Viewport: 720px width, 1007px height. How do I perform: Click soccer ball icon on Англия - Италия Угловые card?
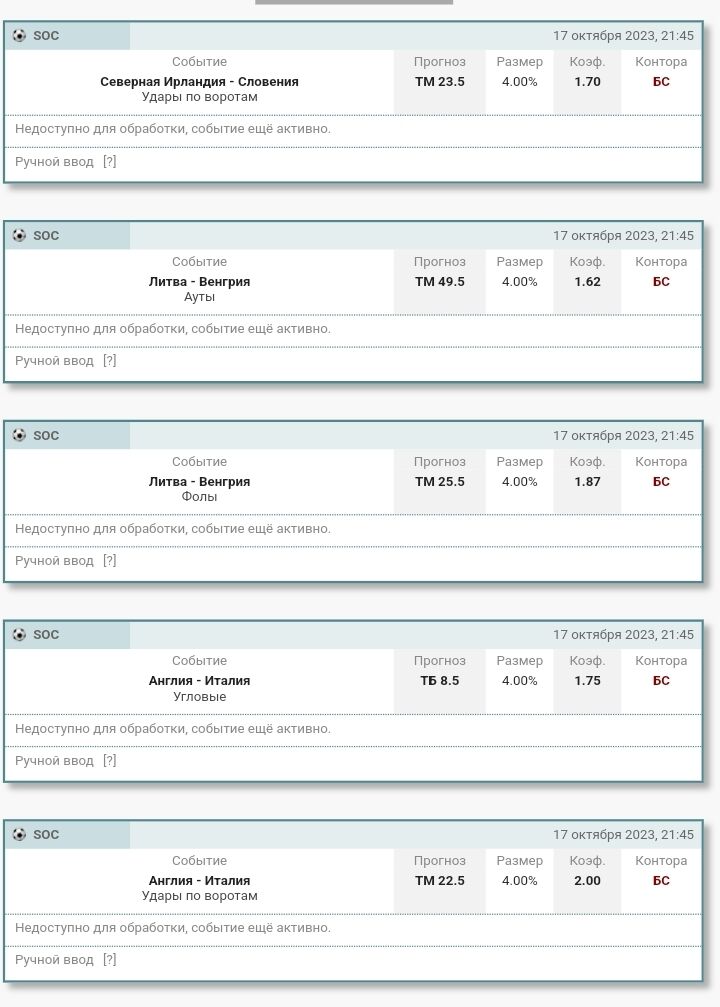pyautogui.click(x=19, y=635)
